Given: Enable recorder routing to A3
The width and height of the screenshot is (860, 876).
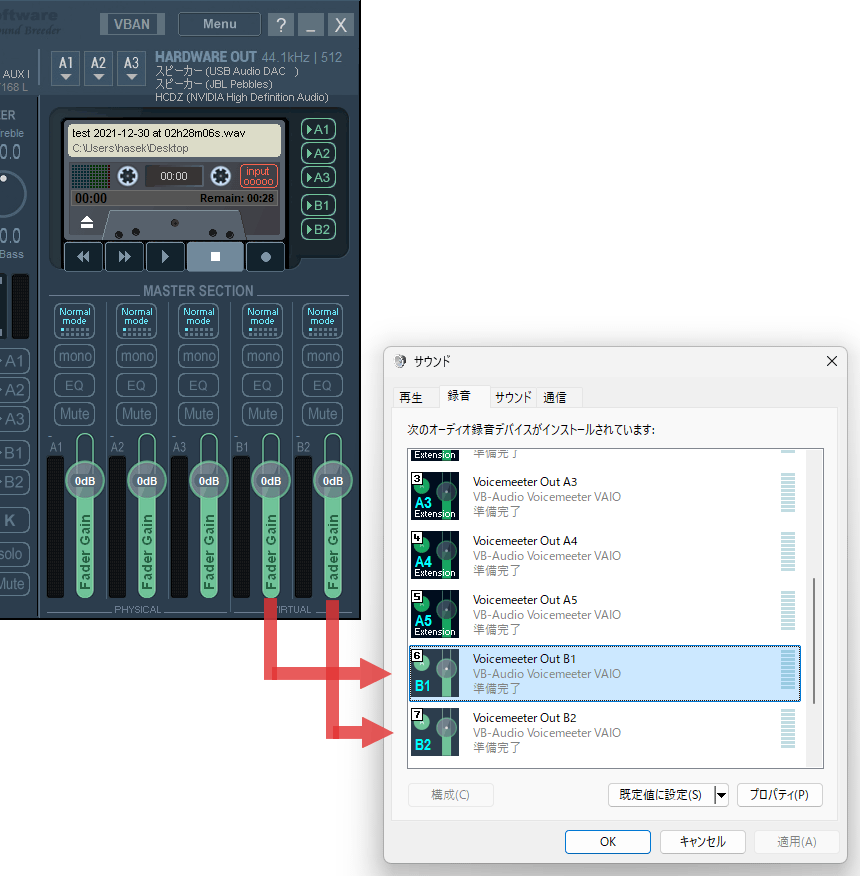Looking at the screenshot, I should click(x=319, y=178).
